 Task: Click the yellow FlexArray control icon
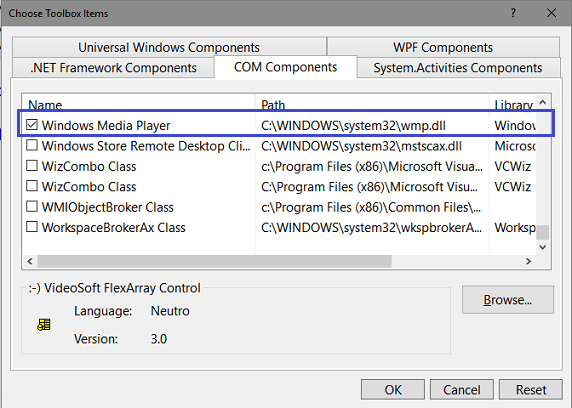[x=44, y=324]
